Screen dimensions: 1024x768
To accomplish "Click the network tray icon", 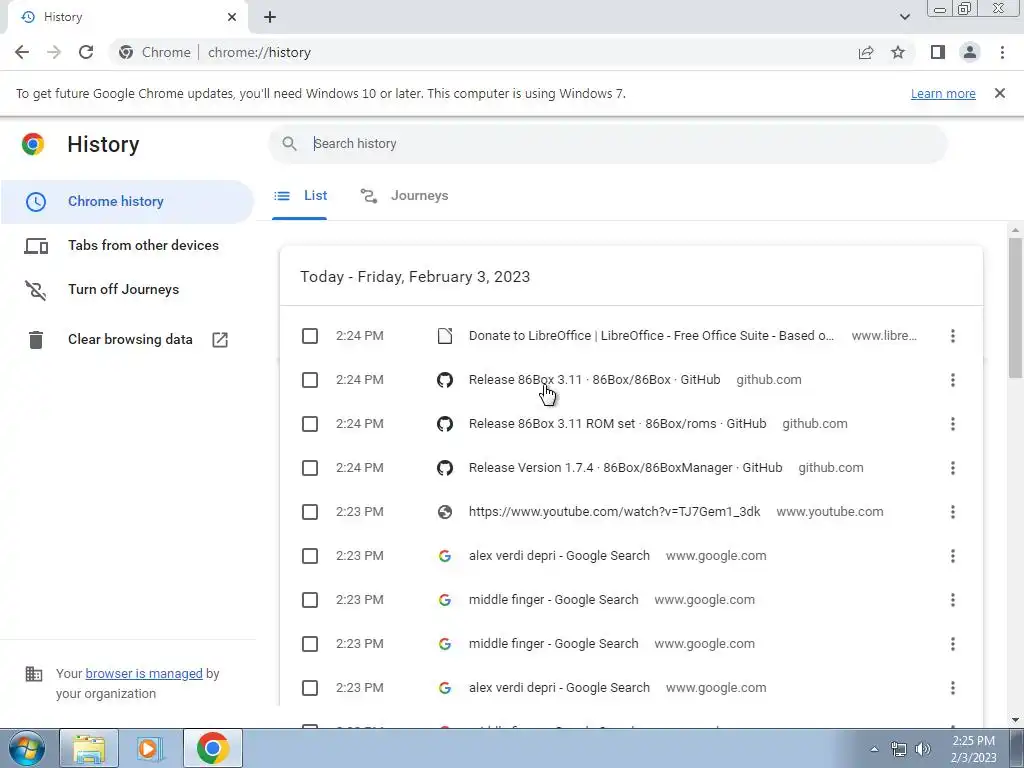I will pos(899,749).
